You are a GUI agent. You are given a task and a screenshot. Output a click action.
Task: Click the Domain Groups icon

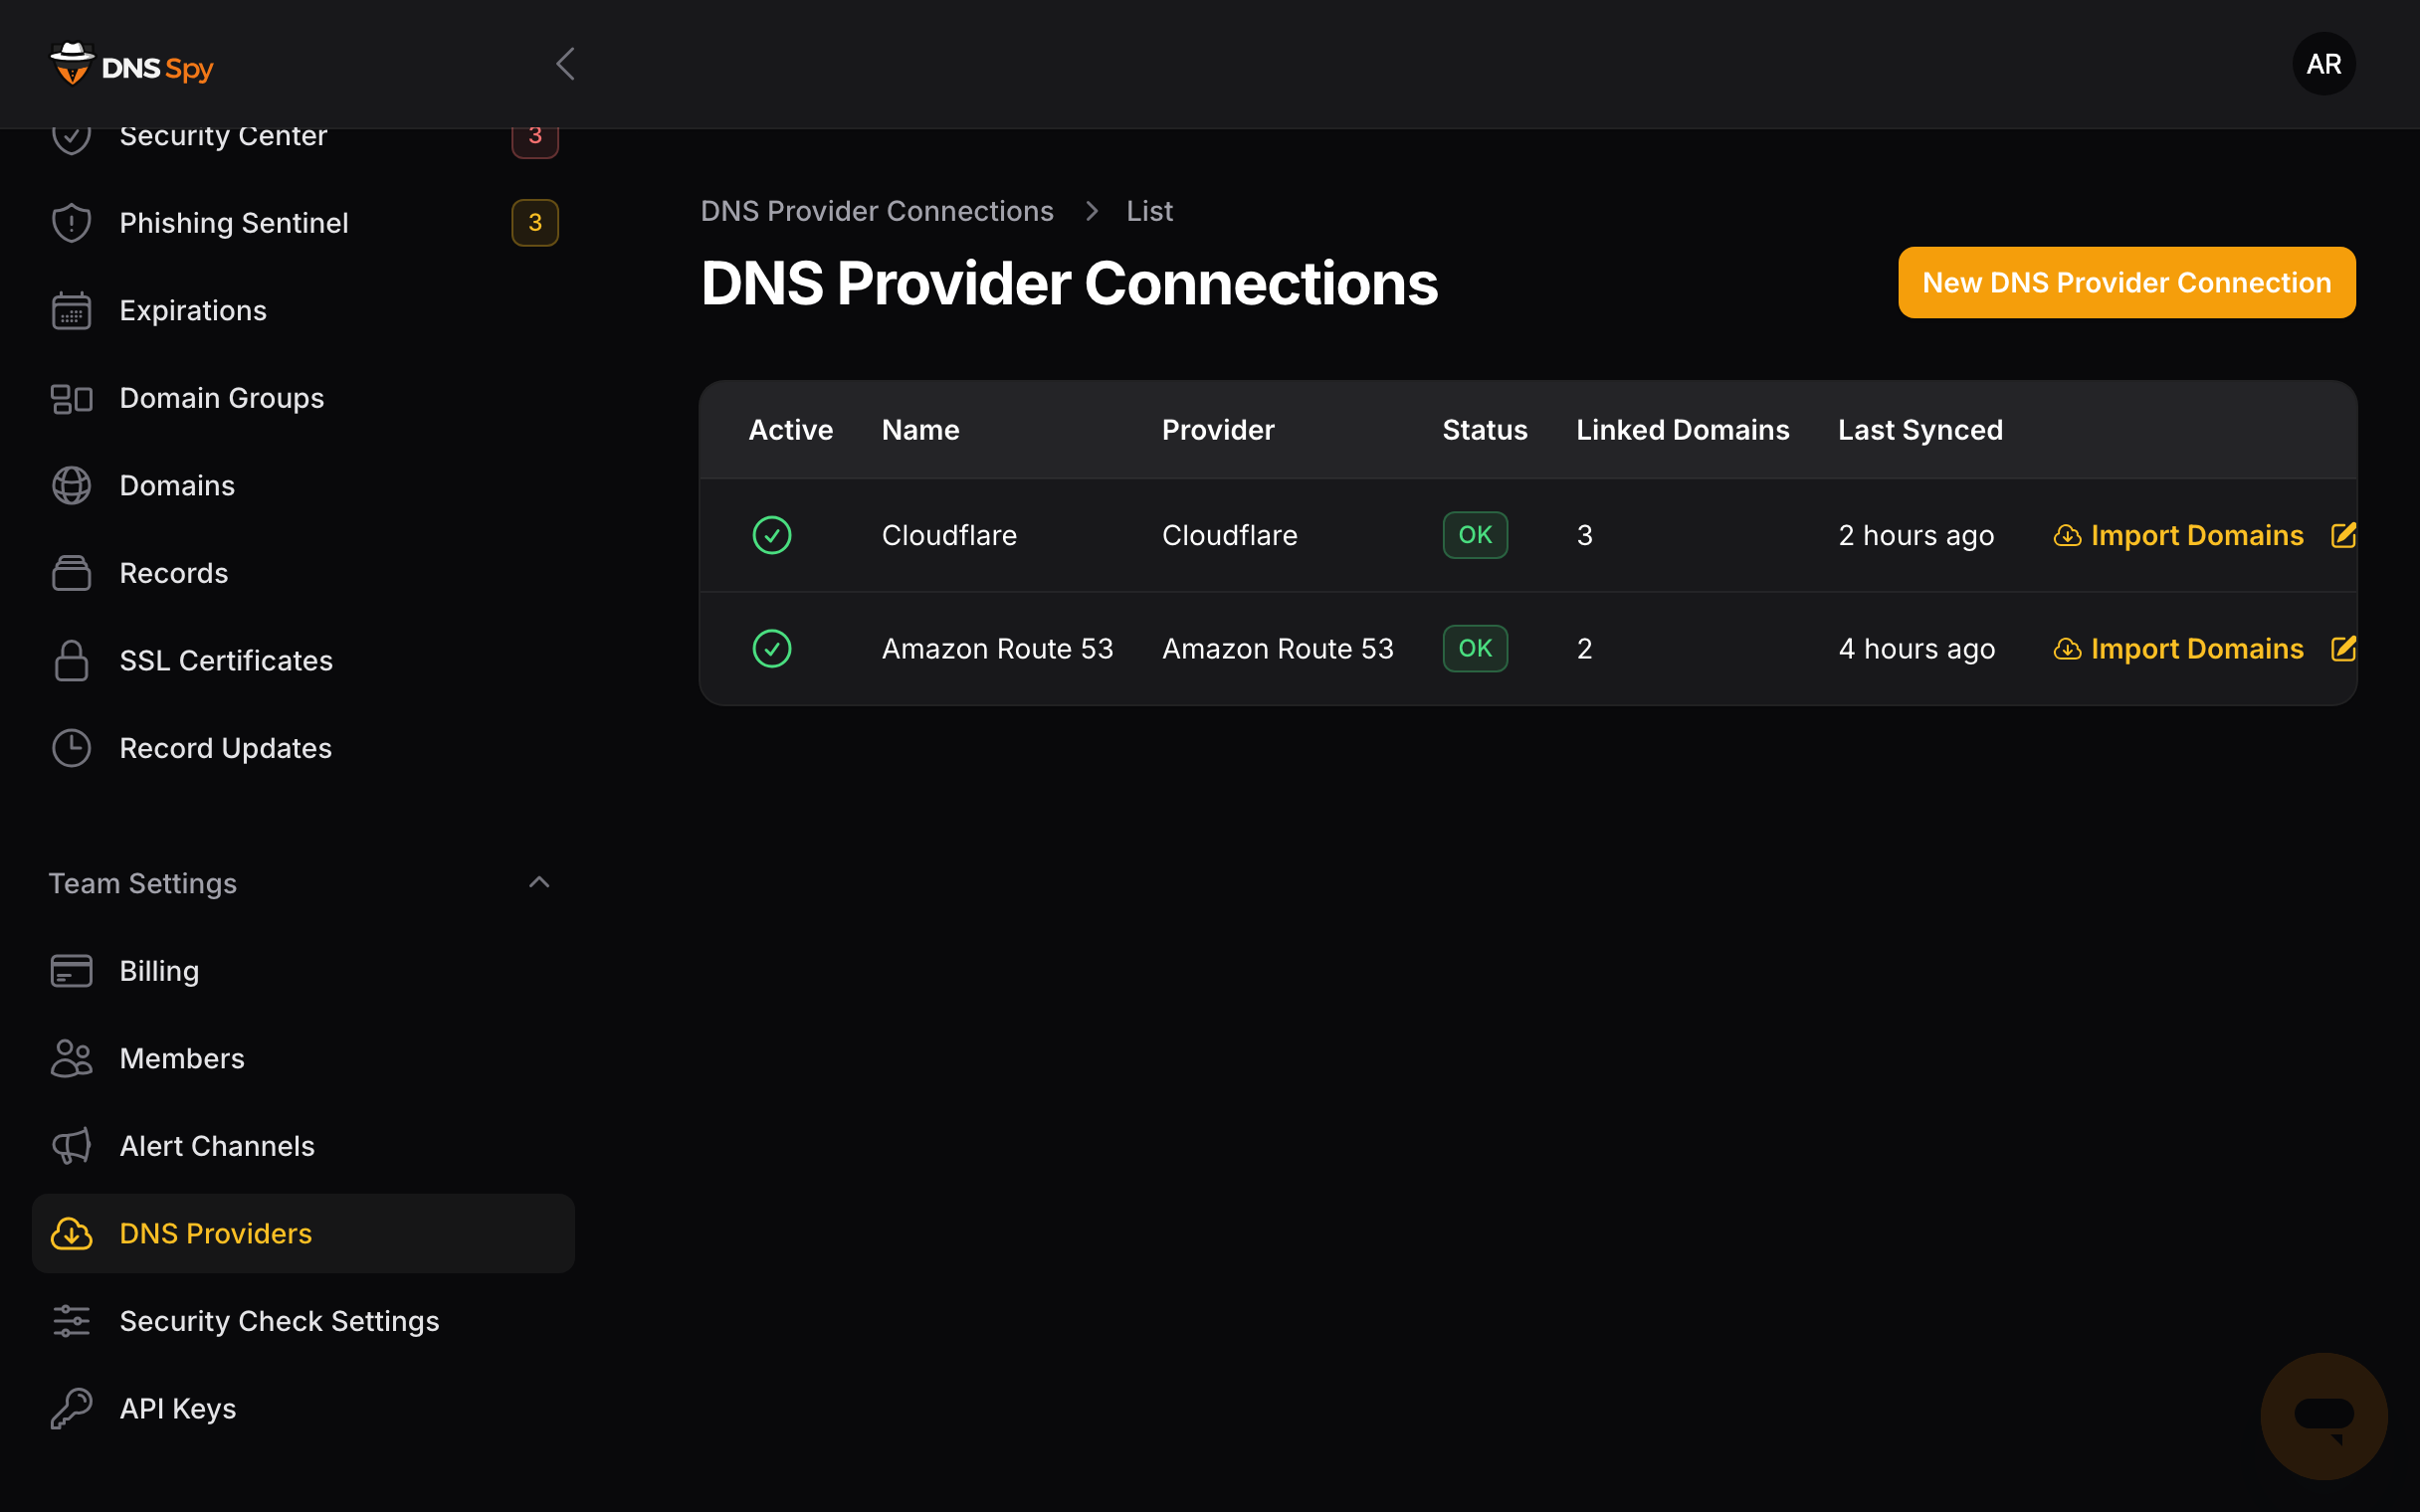click(x=71, y=398)
